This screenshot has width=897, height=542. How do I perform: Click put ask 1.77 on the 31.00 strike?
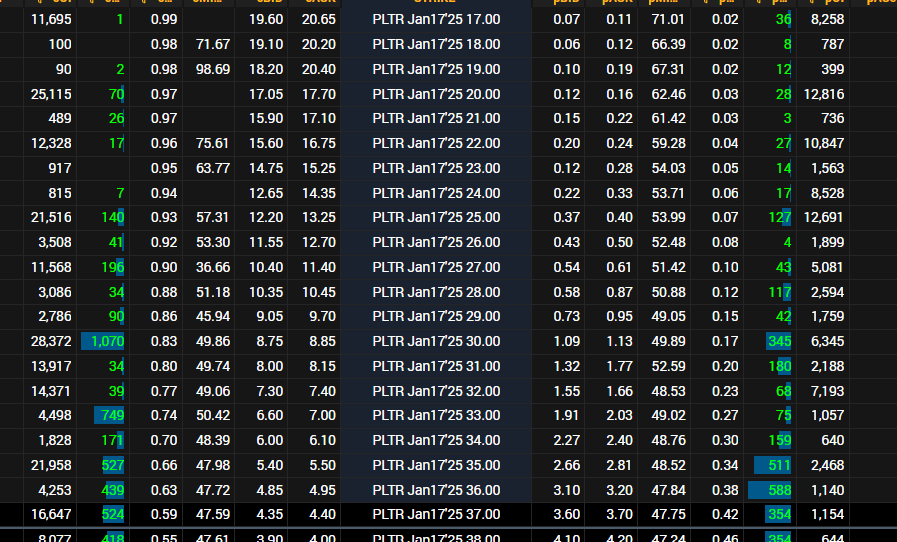(619, 366)
